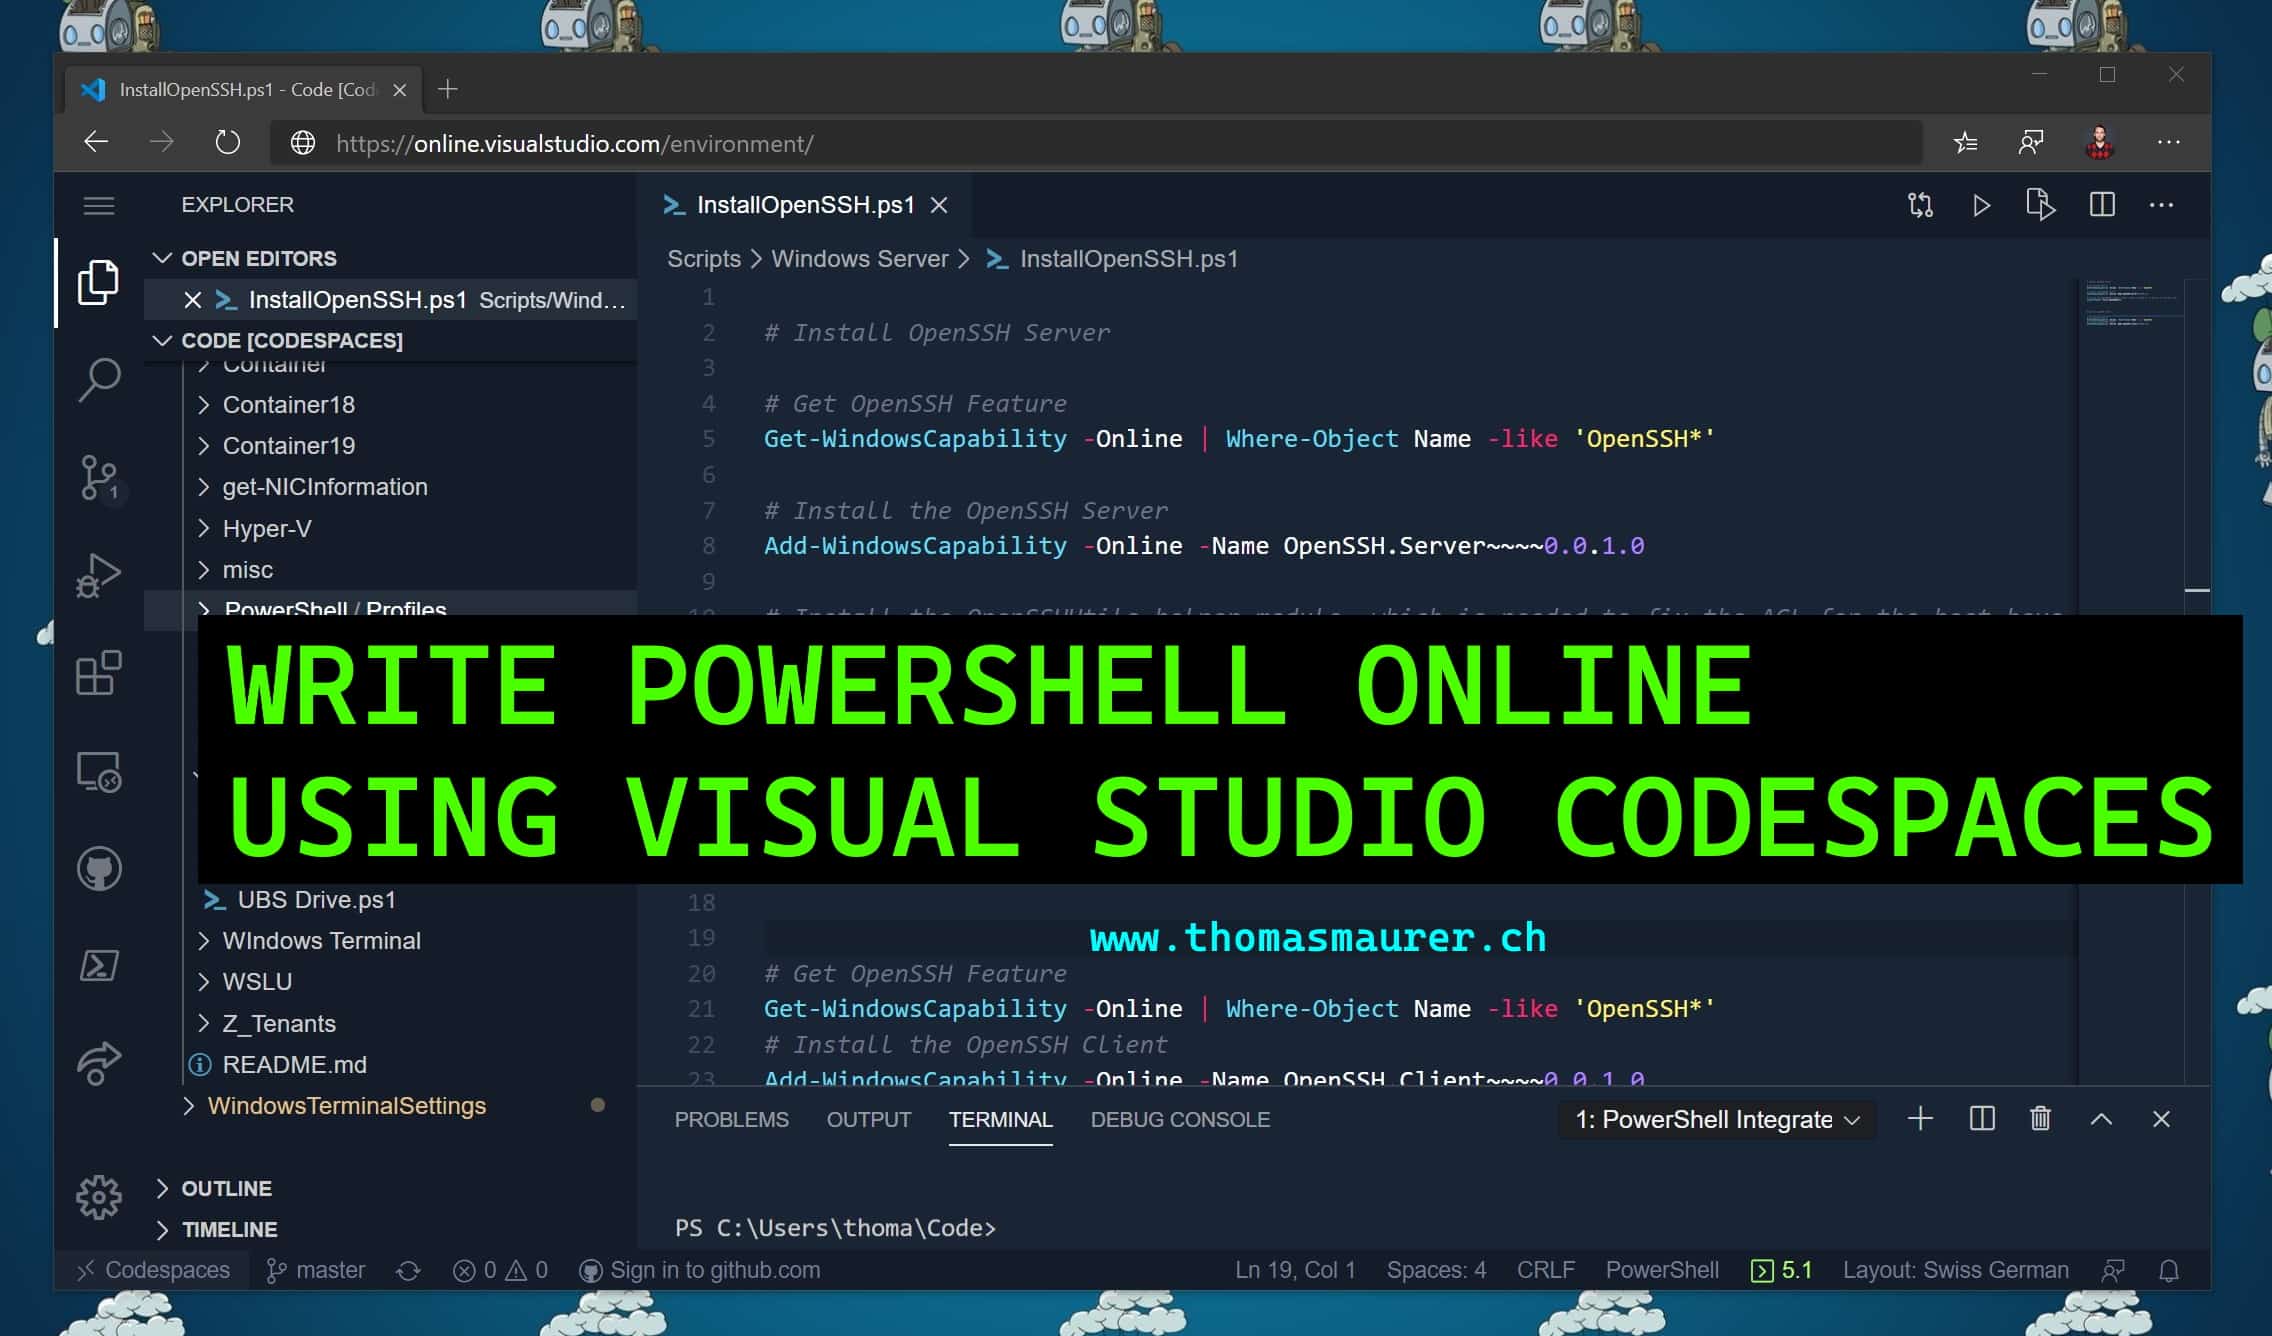The width and height of the screenshot is (2272, 1336).
Task: Open the Source Control view
Action: (x=98, y=478)
